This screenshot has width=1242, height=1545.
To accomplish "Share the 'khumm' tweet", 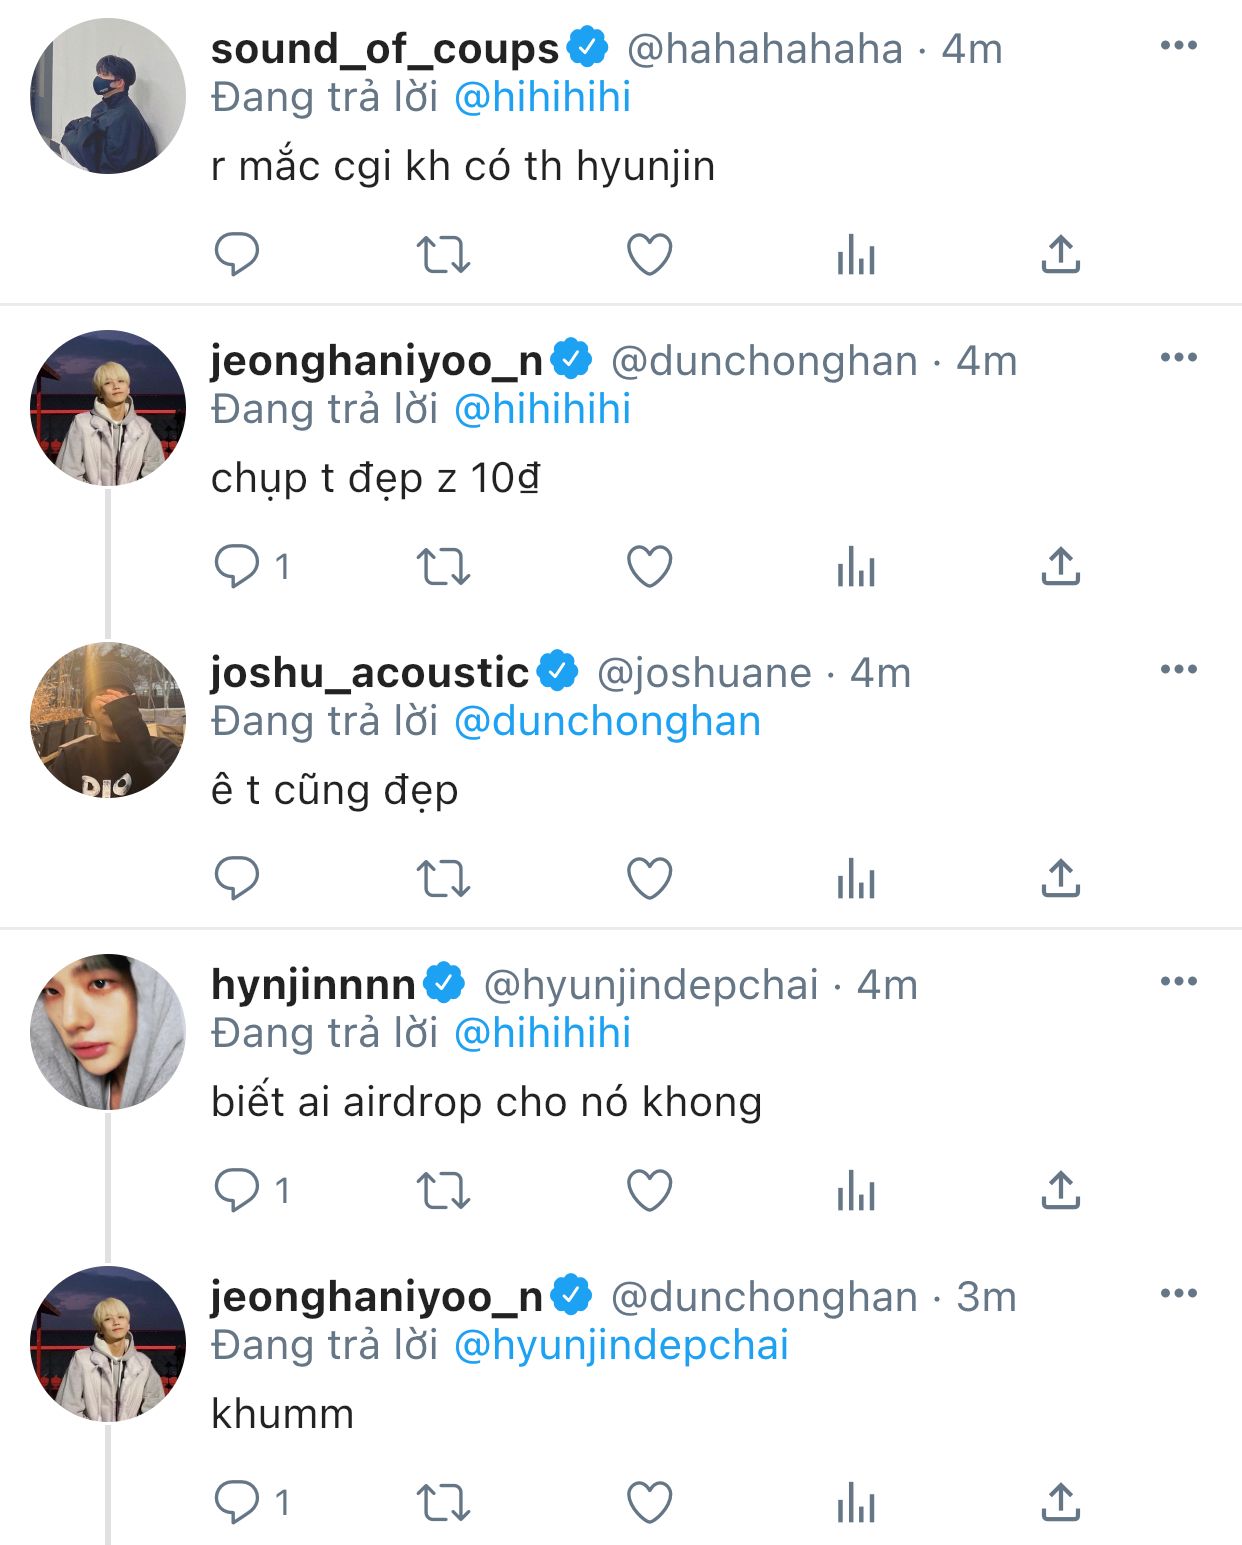I will coord(1060,1503).
